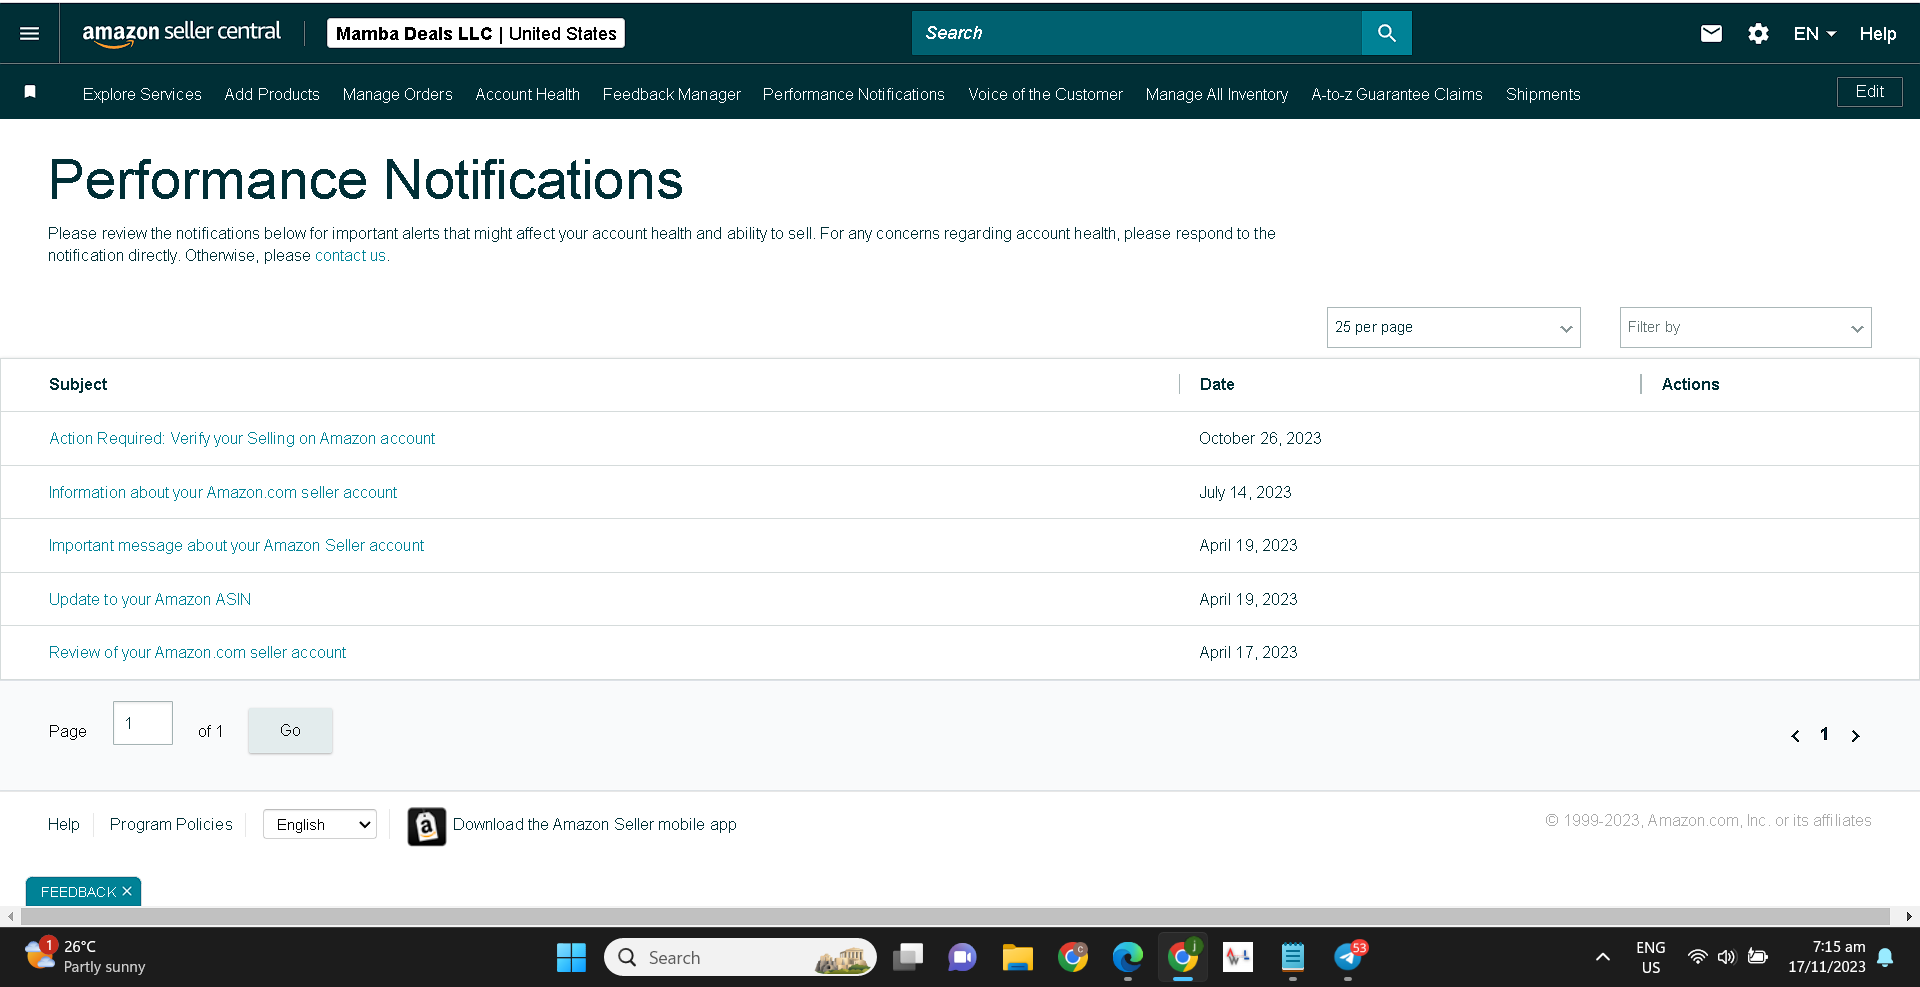Open Telegram from the taskbar

coord(1349,958)
